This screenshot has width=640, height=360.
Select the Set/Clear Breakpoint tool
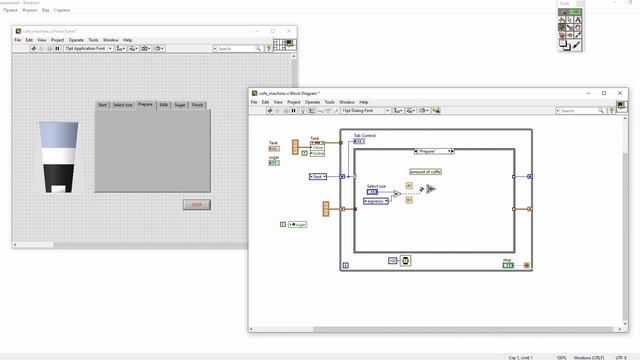click(562, 35)
